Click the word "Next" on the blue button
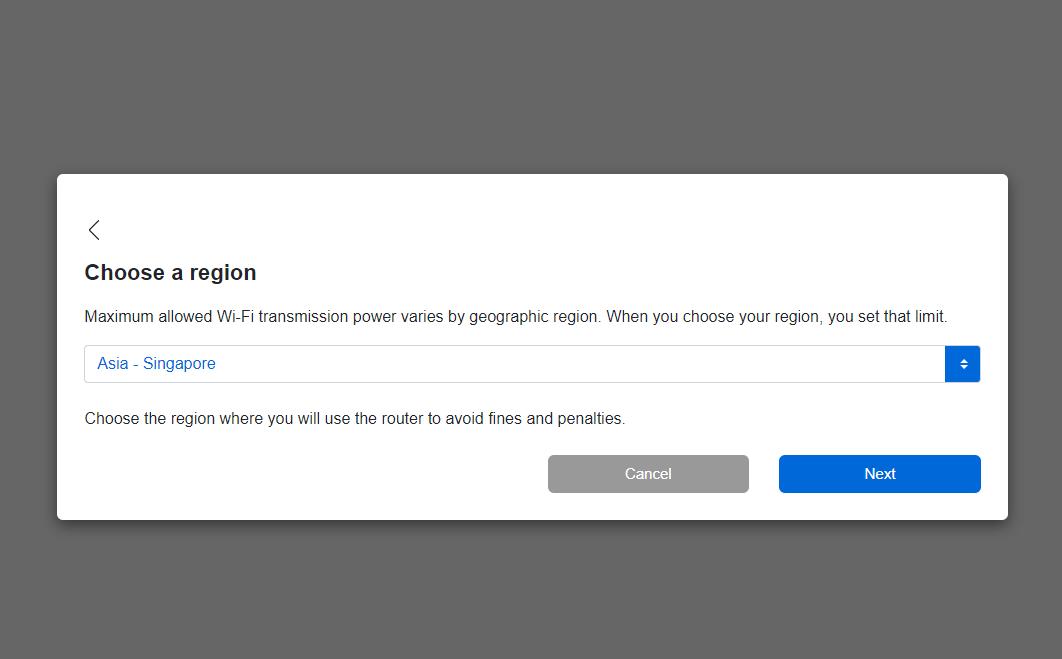Viewport: 1062px width, 659px height. point(880,474)
